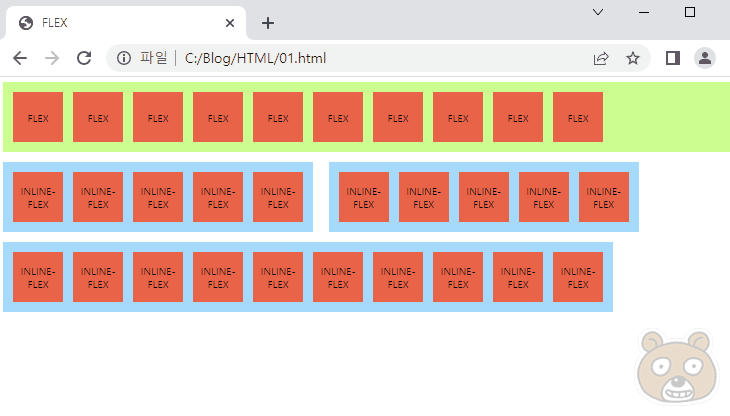
Task: Open the user profile avatar
Action: [705, 58]
